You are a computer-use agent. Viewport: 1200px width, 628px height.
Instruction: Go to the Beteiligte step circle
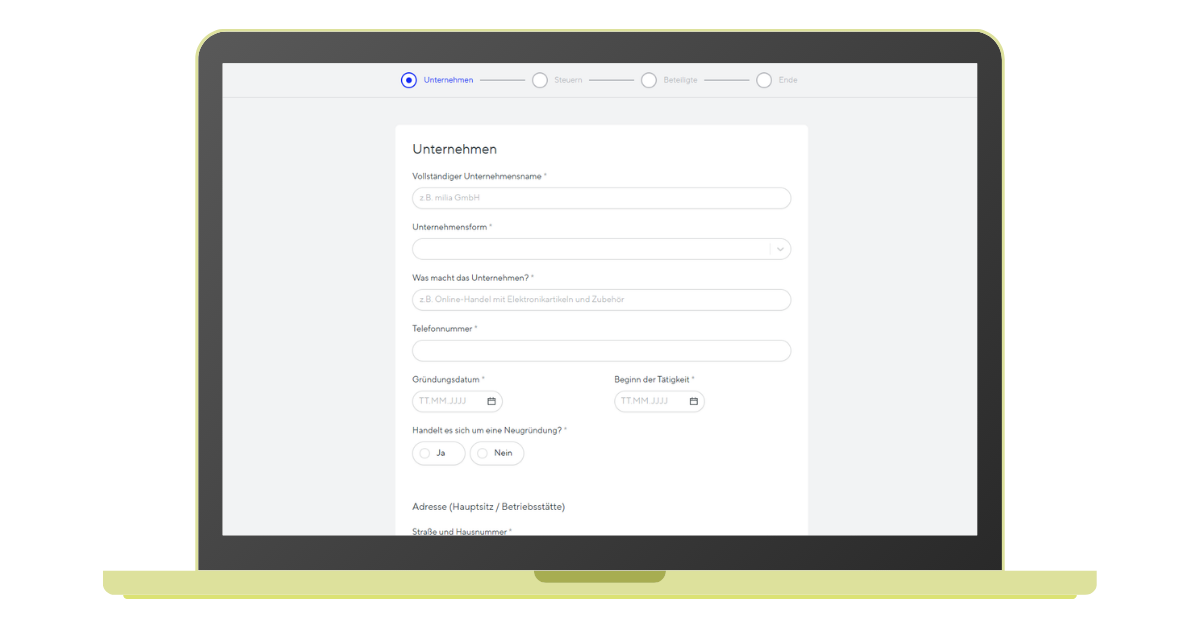click(x=649, y=80)
